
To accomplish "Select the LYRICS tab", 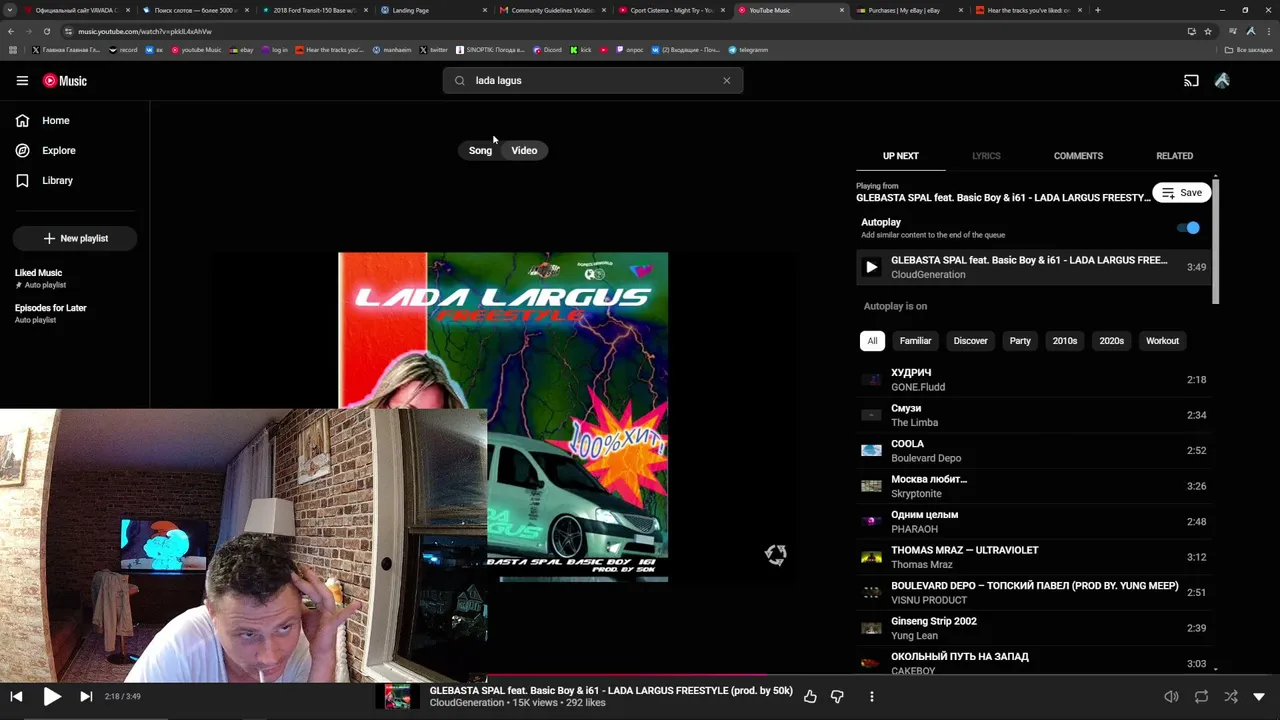I will coord(986,156).
